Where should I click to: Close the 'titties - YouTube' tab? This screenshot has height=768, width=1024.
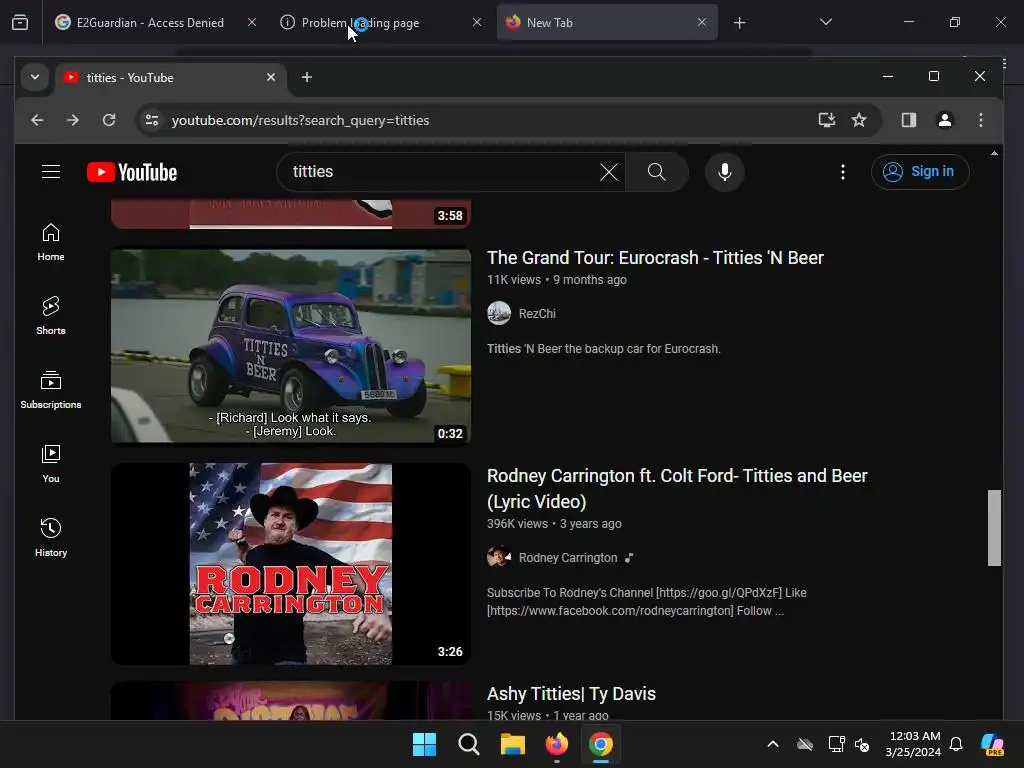pos(271,77)
